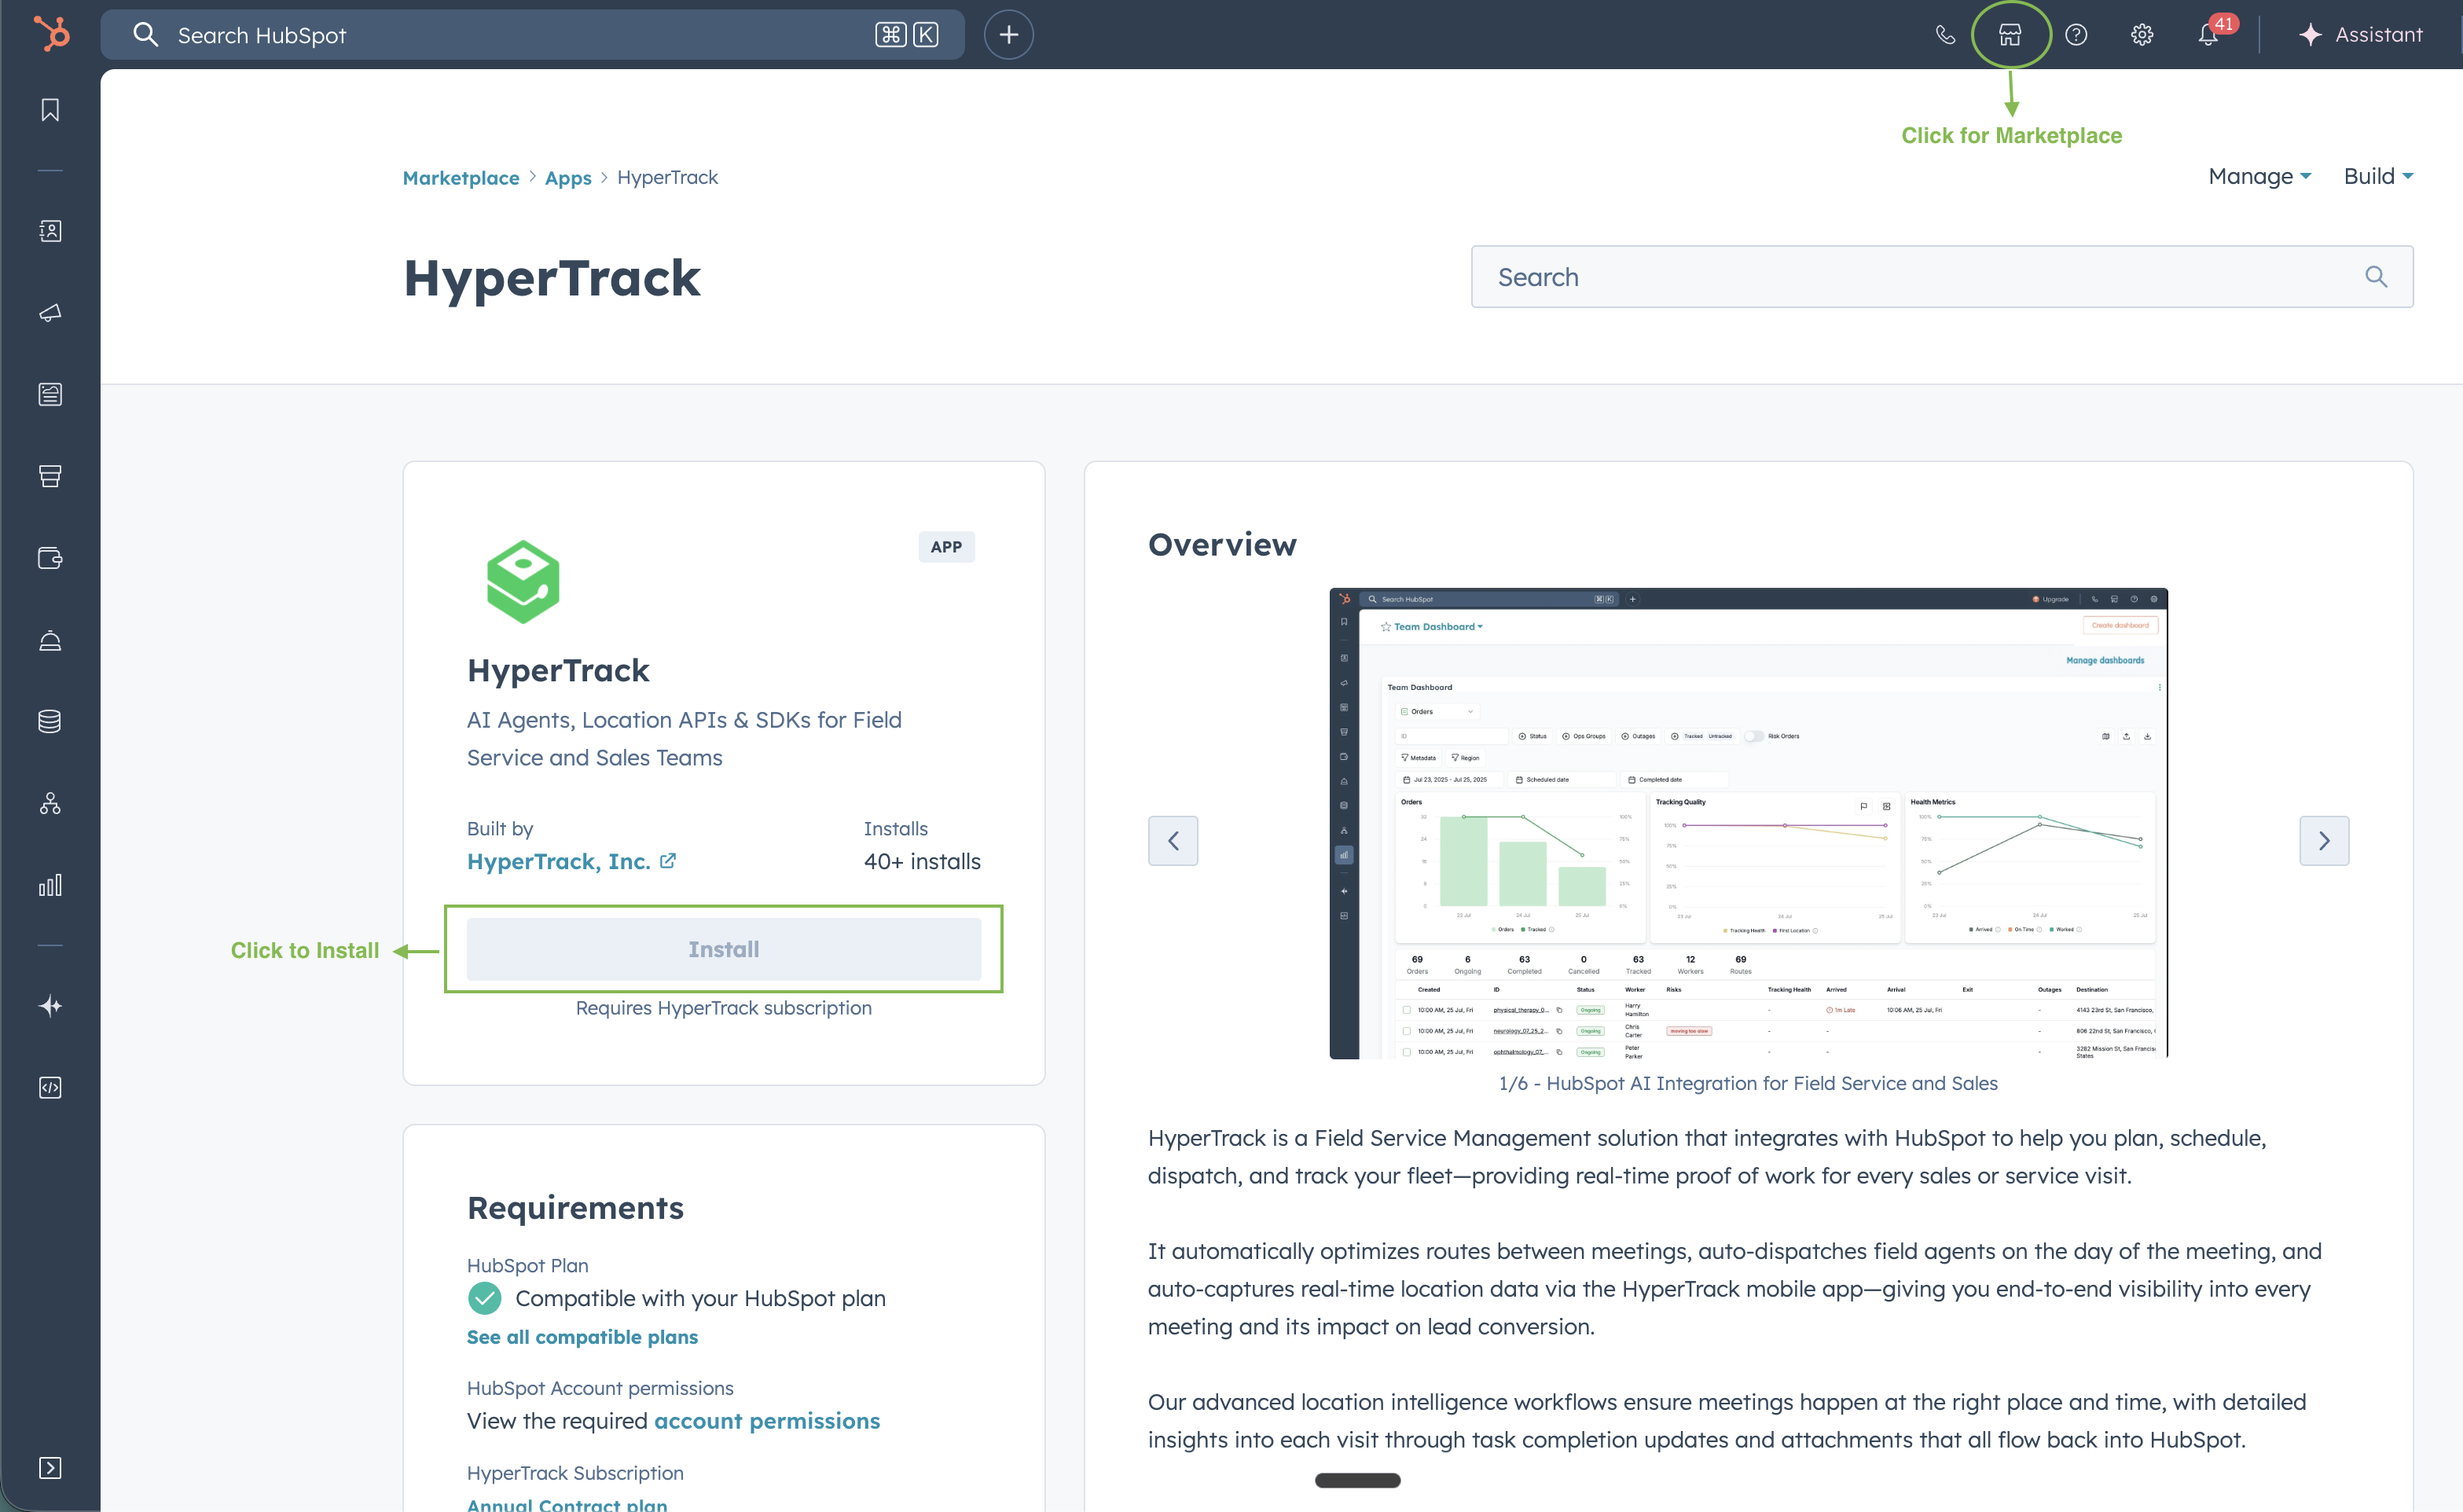The image size is (2463, 1512).
Task: Click the Install button
Action: tap(723, 949)
